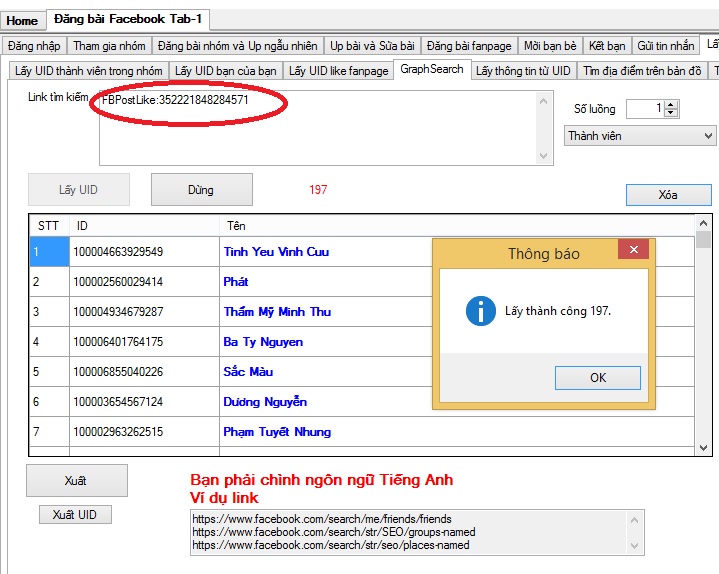Open the Up bài và Sửa bài tab
Viewport: 719px width, 574px height.
pyautogui.click(x=372, y=46)
